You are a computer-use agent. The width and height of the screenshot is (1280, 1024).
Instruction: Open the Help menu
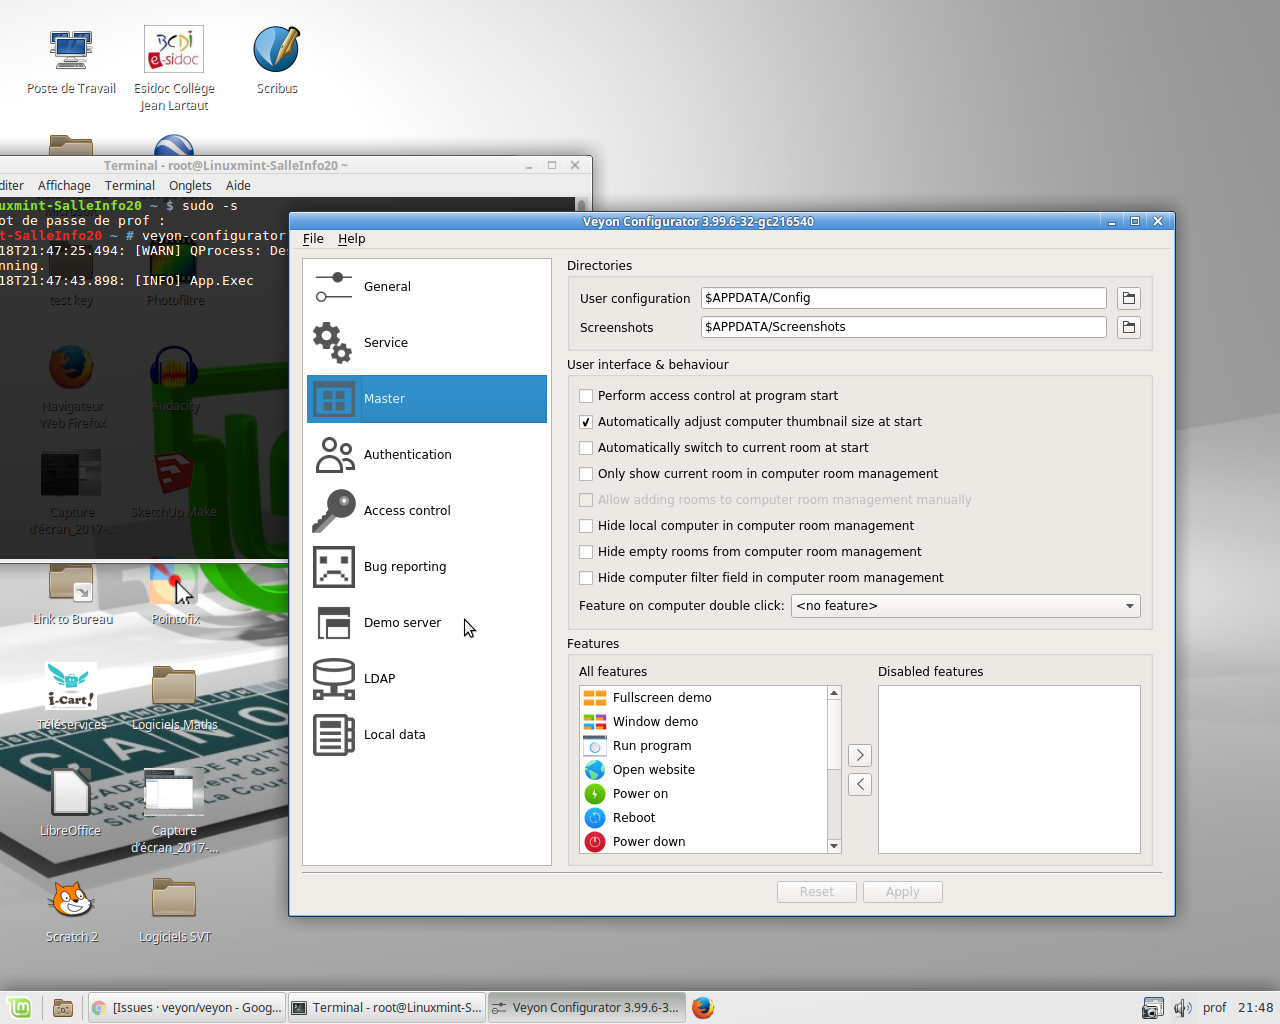351,239
